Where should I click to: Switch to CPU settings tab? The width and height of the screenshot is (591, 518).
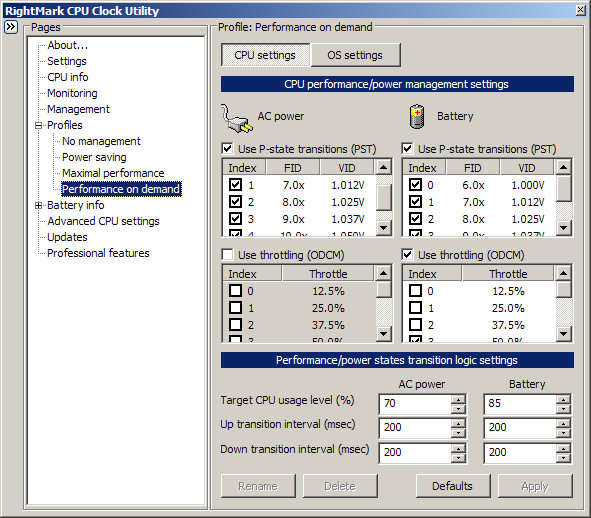click(265, 55)
